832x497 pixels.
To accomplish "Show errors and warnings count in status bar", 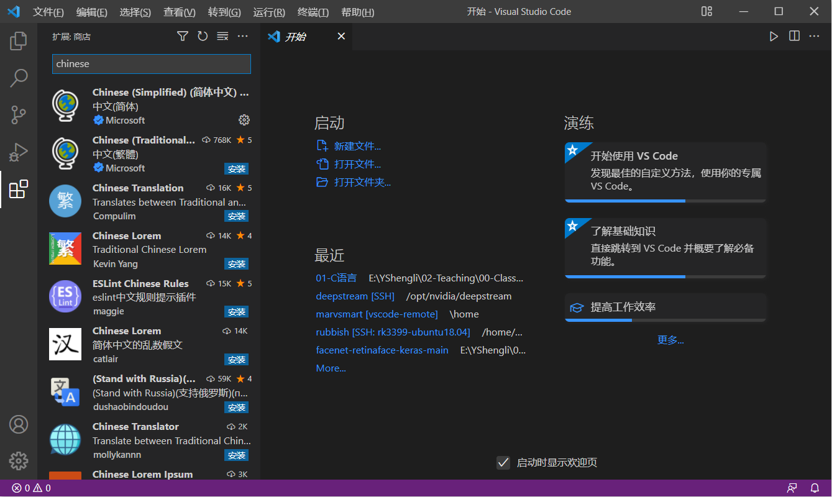I will coord(31,488).
